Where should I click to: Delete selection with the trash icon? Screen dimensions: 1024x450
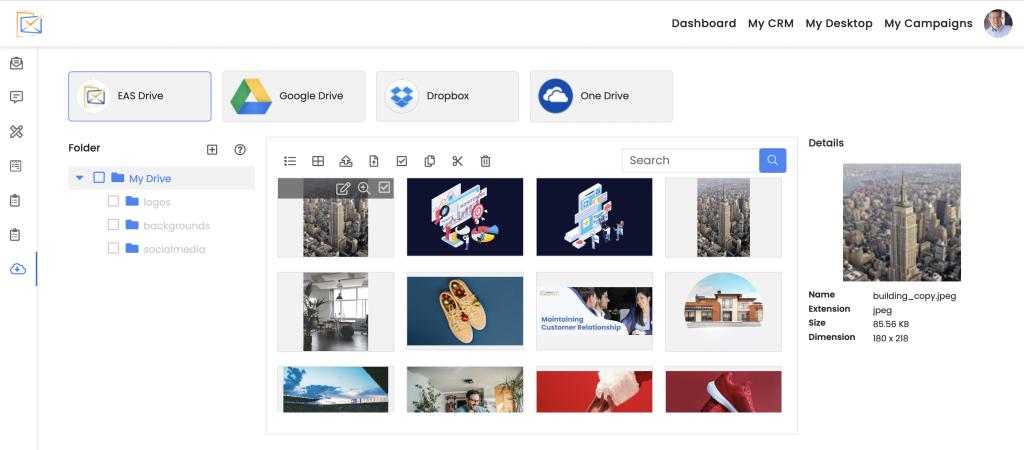[486, 161]
